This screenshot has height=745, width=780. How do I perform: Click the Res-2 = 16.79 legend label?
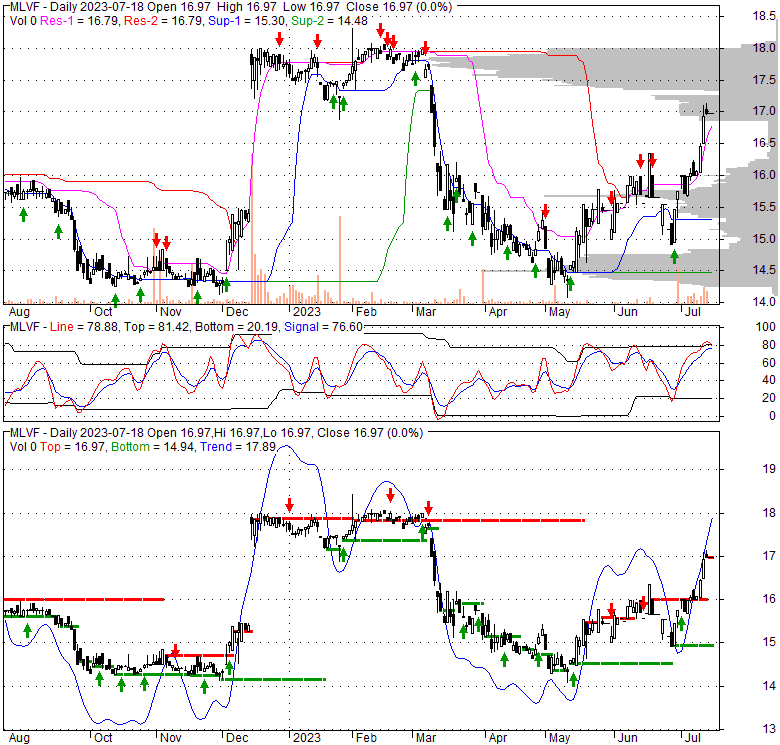(x=164, y=21)
